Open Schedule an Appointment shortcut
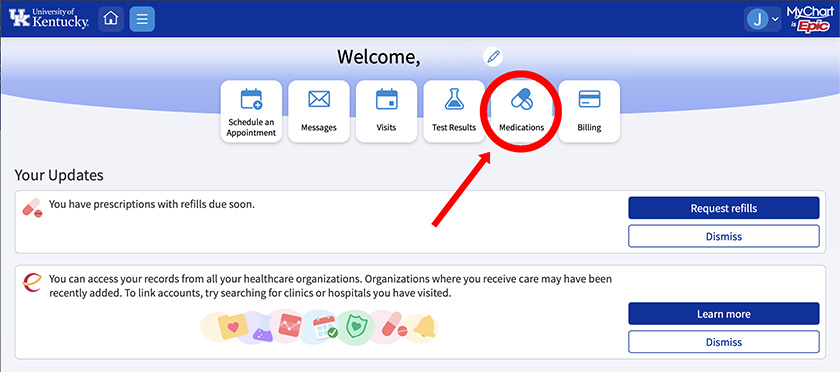The width and height of the screenshot is (840, 372). [x=251, y=111]
